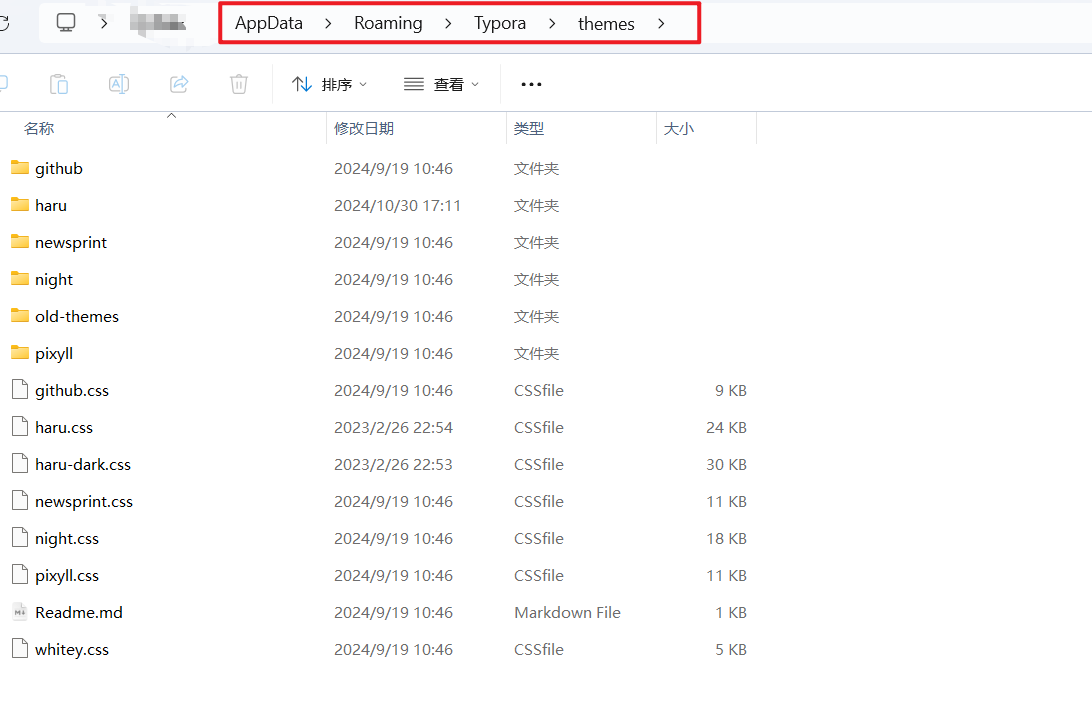
Task: Sort by the 名称 column header
Action: pyautogui.click(x=39, y=128)
